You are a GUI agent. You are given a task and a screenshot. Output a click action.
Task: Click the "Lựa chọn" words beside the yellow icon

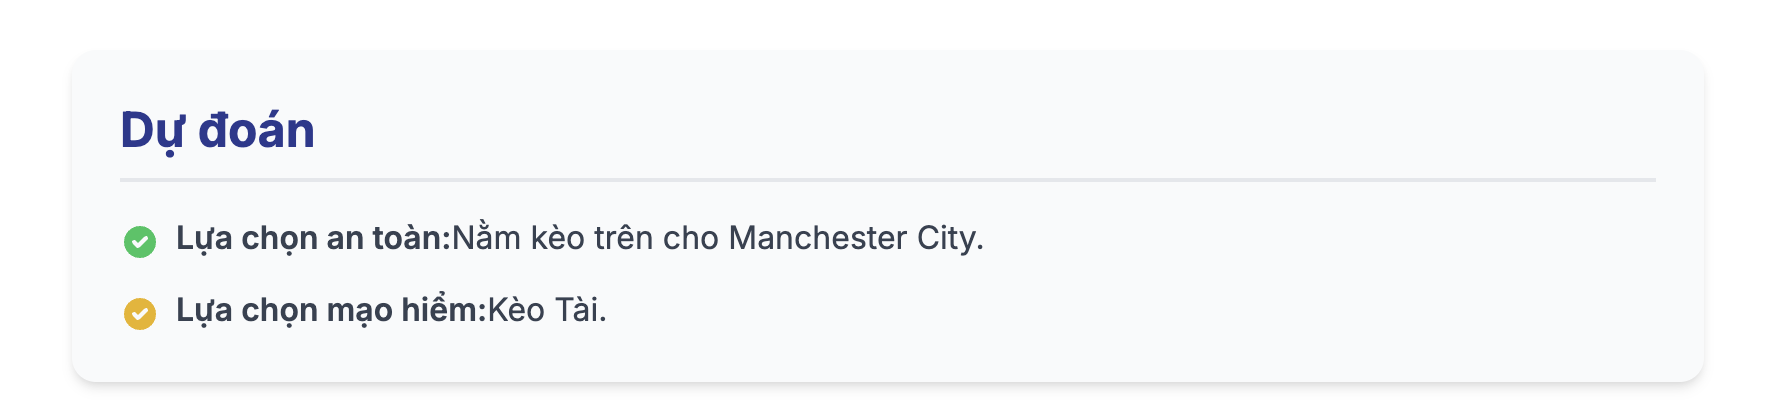[x=247, y=311]
